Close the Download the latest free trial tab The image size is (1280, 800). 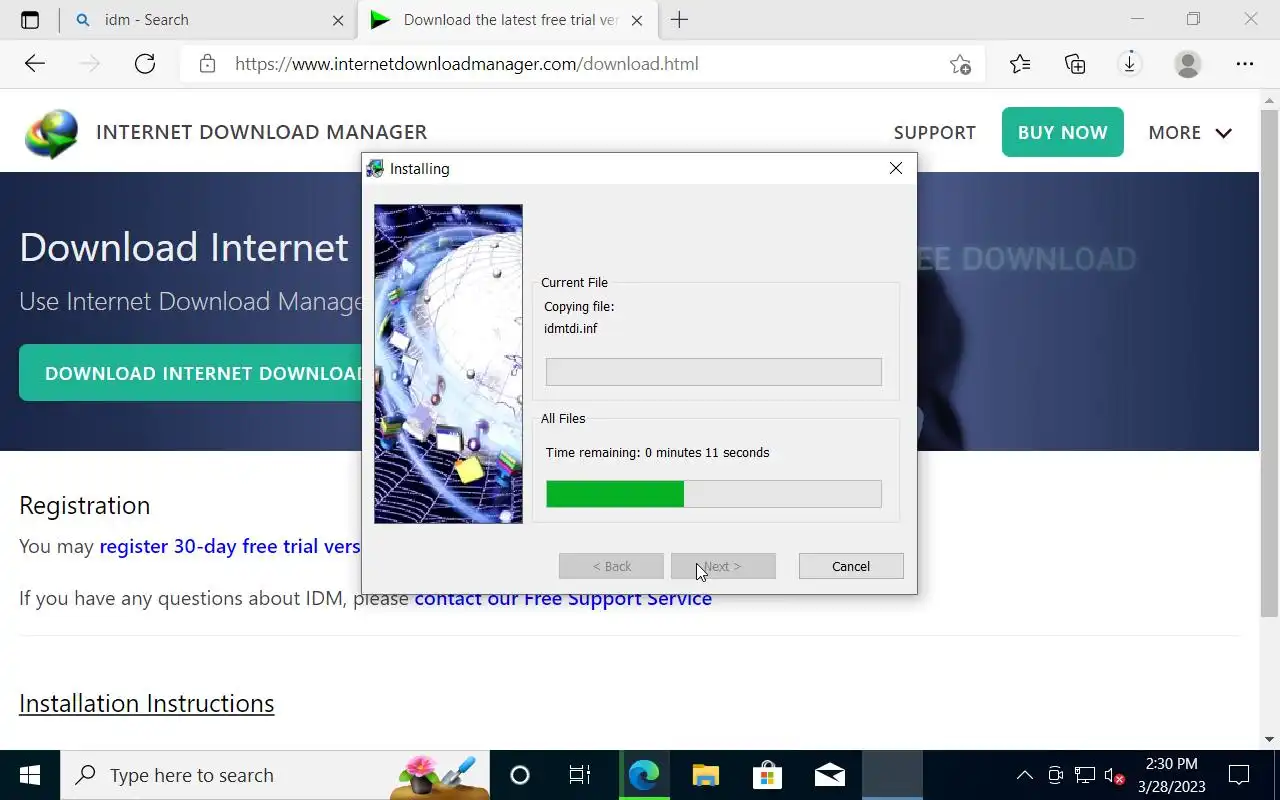click(636, 20)
